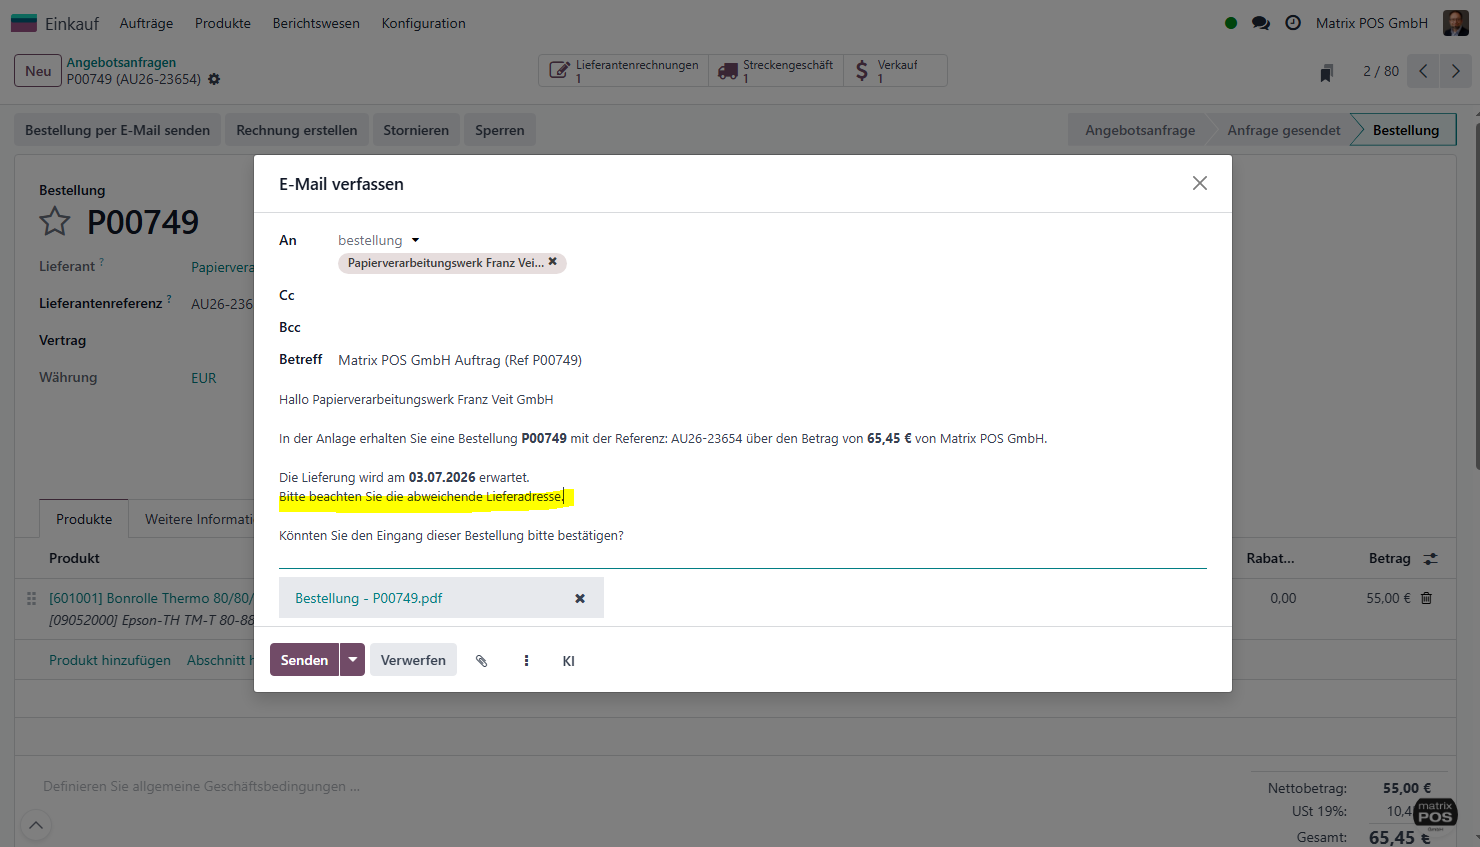The image size is (1480, 847).
Task: Send the email with Senden
Action: click(304, 660)
